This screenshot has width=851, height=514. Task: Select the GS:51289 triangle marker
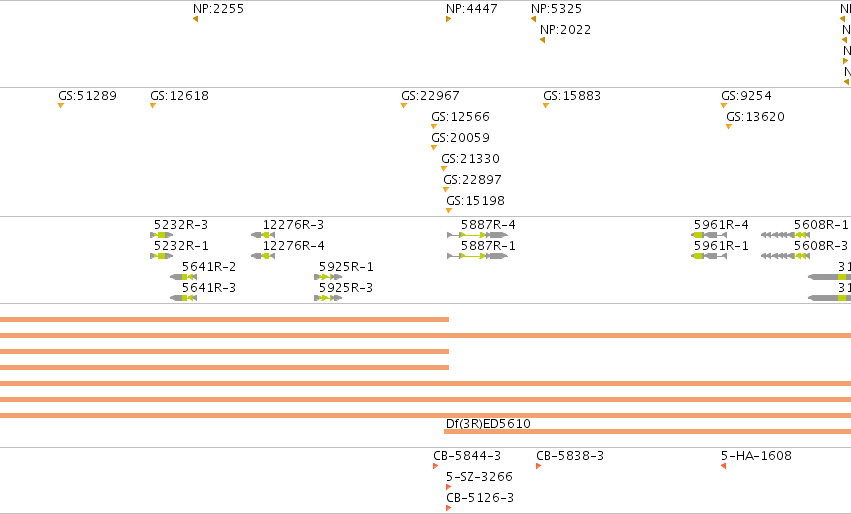point(61,105)
